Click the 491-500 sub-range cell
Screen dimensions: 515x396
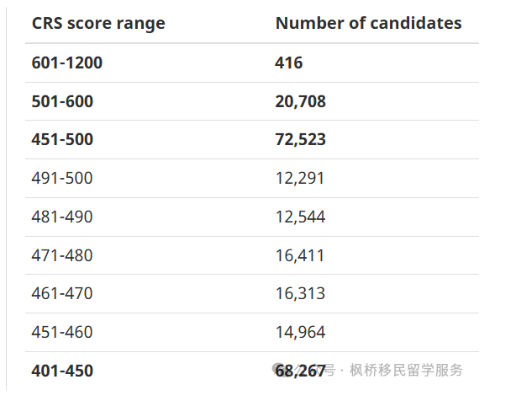[62, 178]
